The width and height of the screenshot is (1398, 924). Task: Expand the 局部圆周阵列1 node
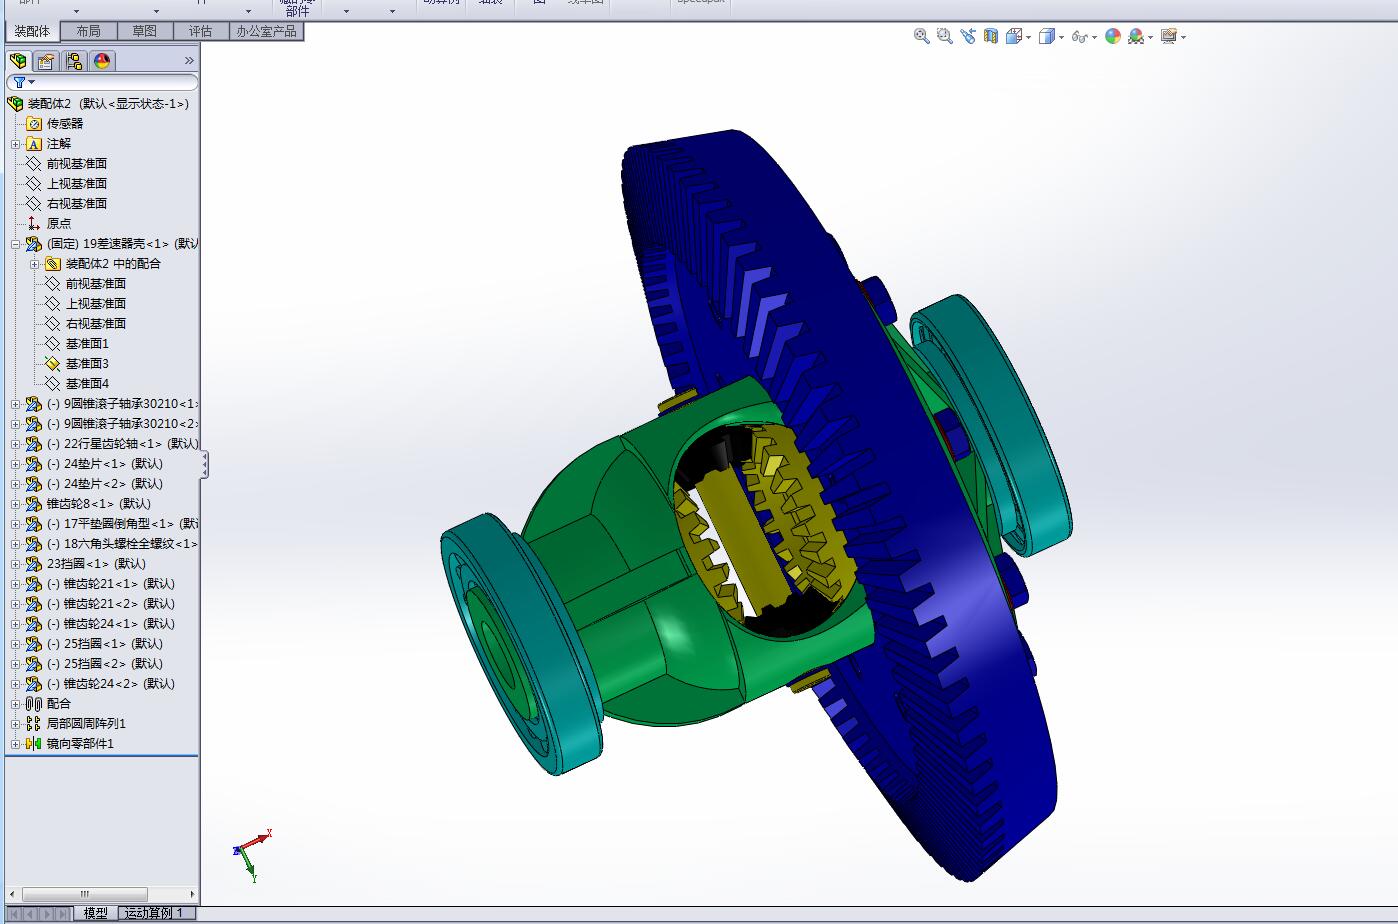[16, 724]
